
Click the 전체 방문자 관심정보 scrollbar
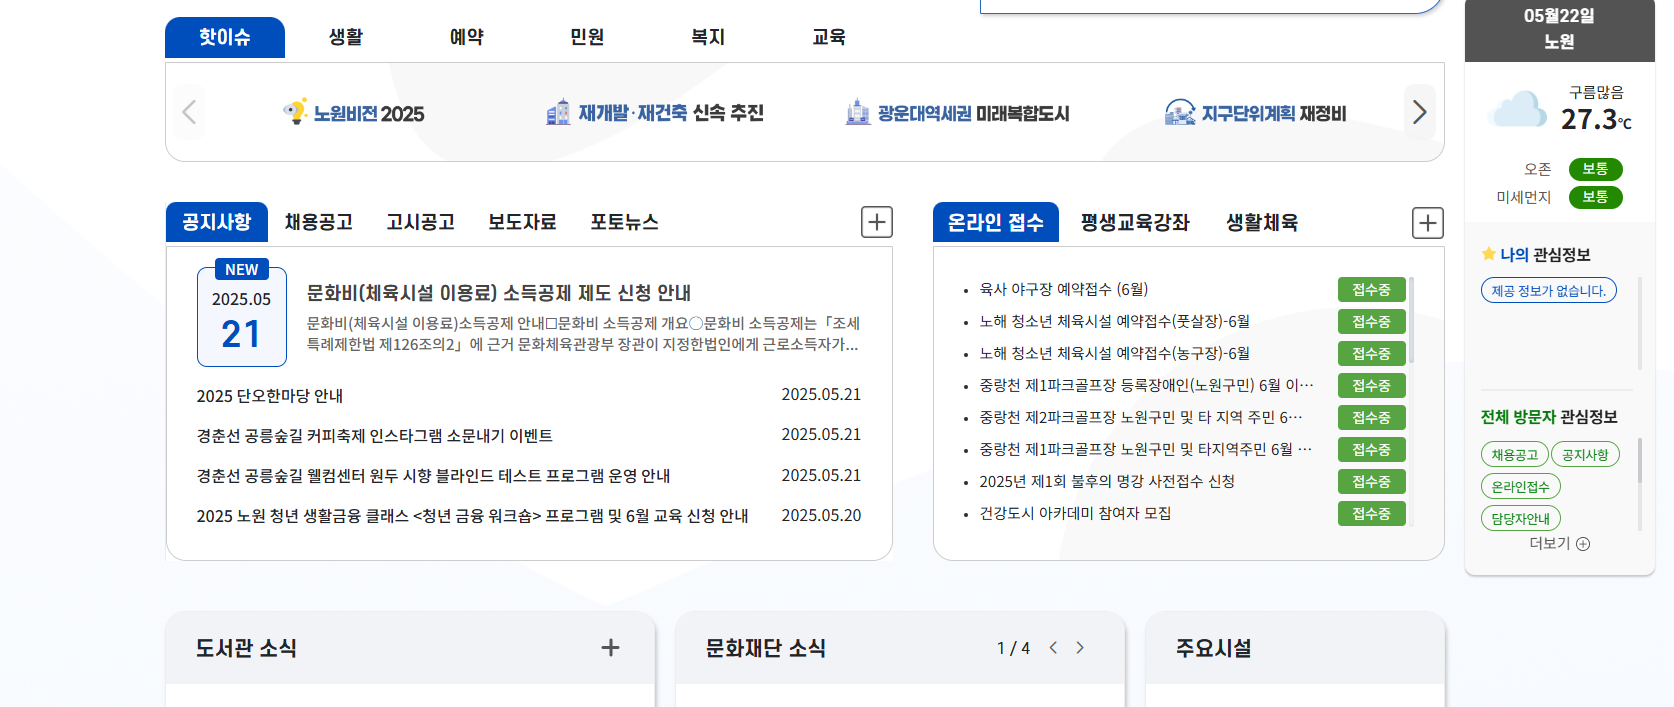coord(1640,460)
